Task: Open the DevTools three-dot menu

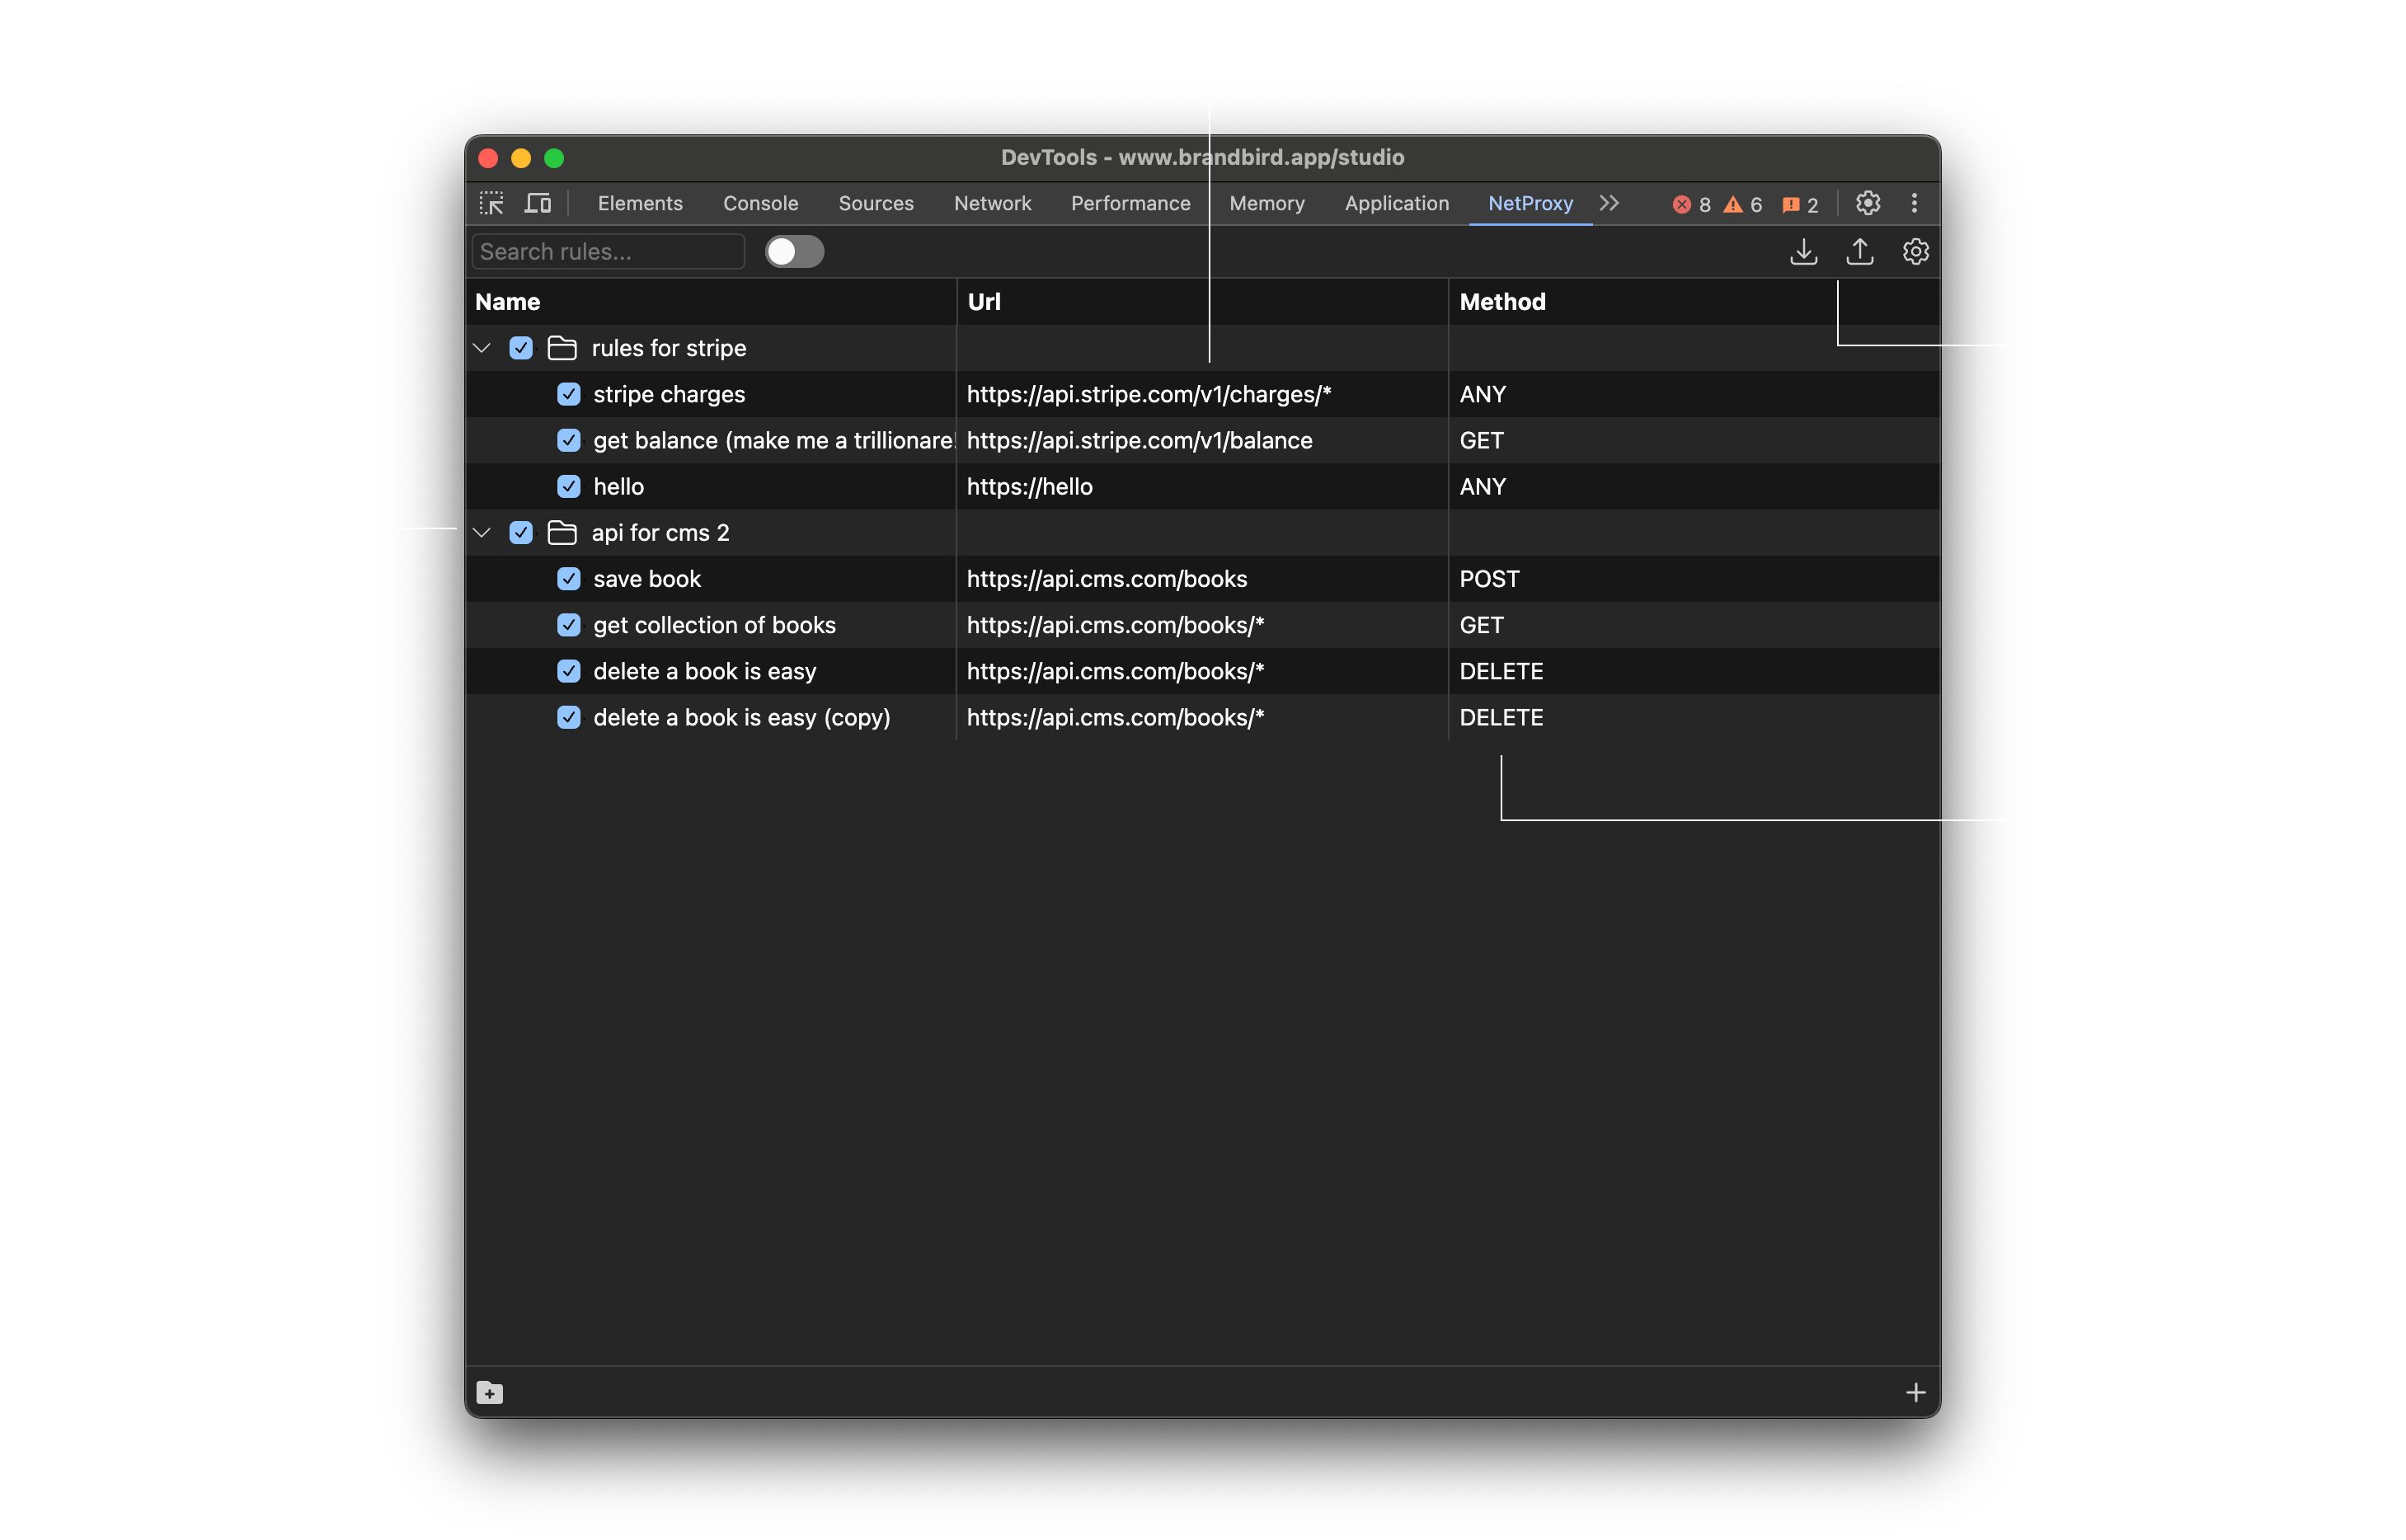Action: coord(1914,203)
